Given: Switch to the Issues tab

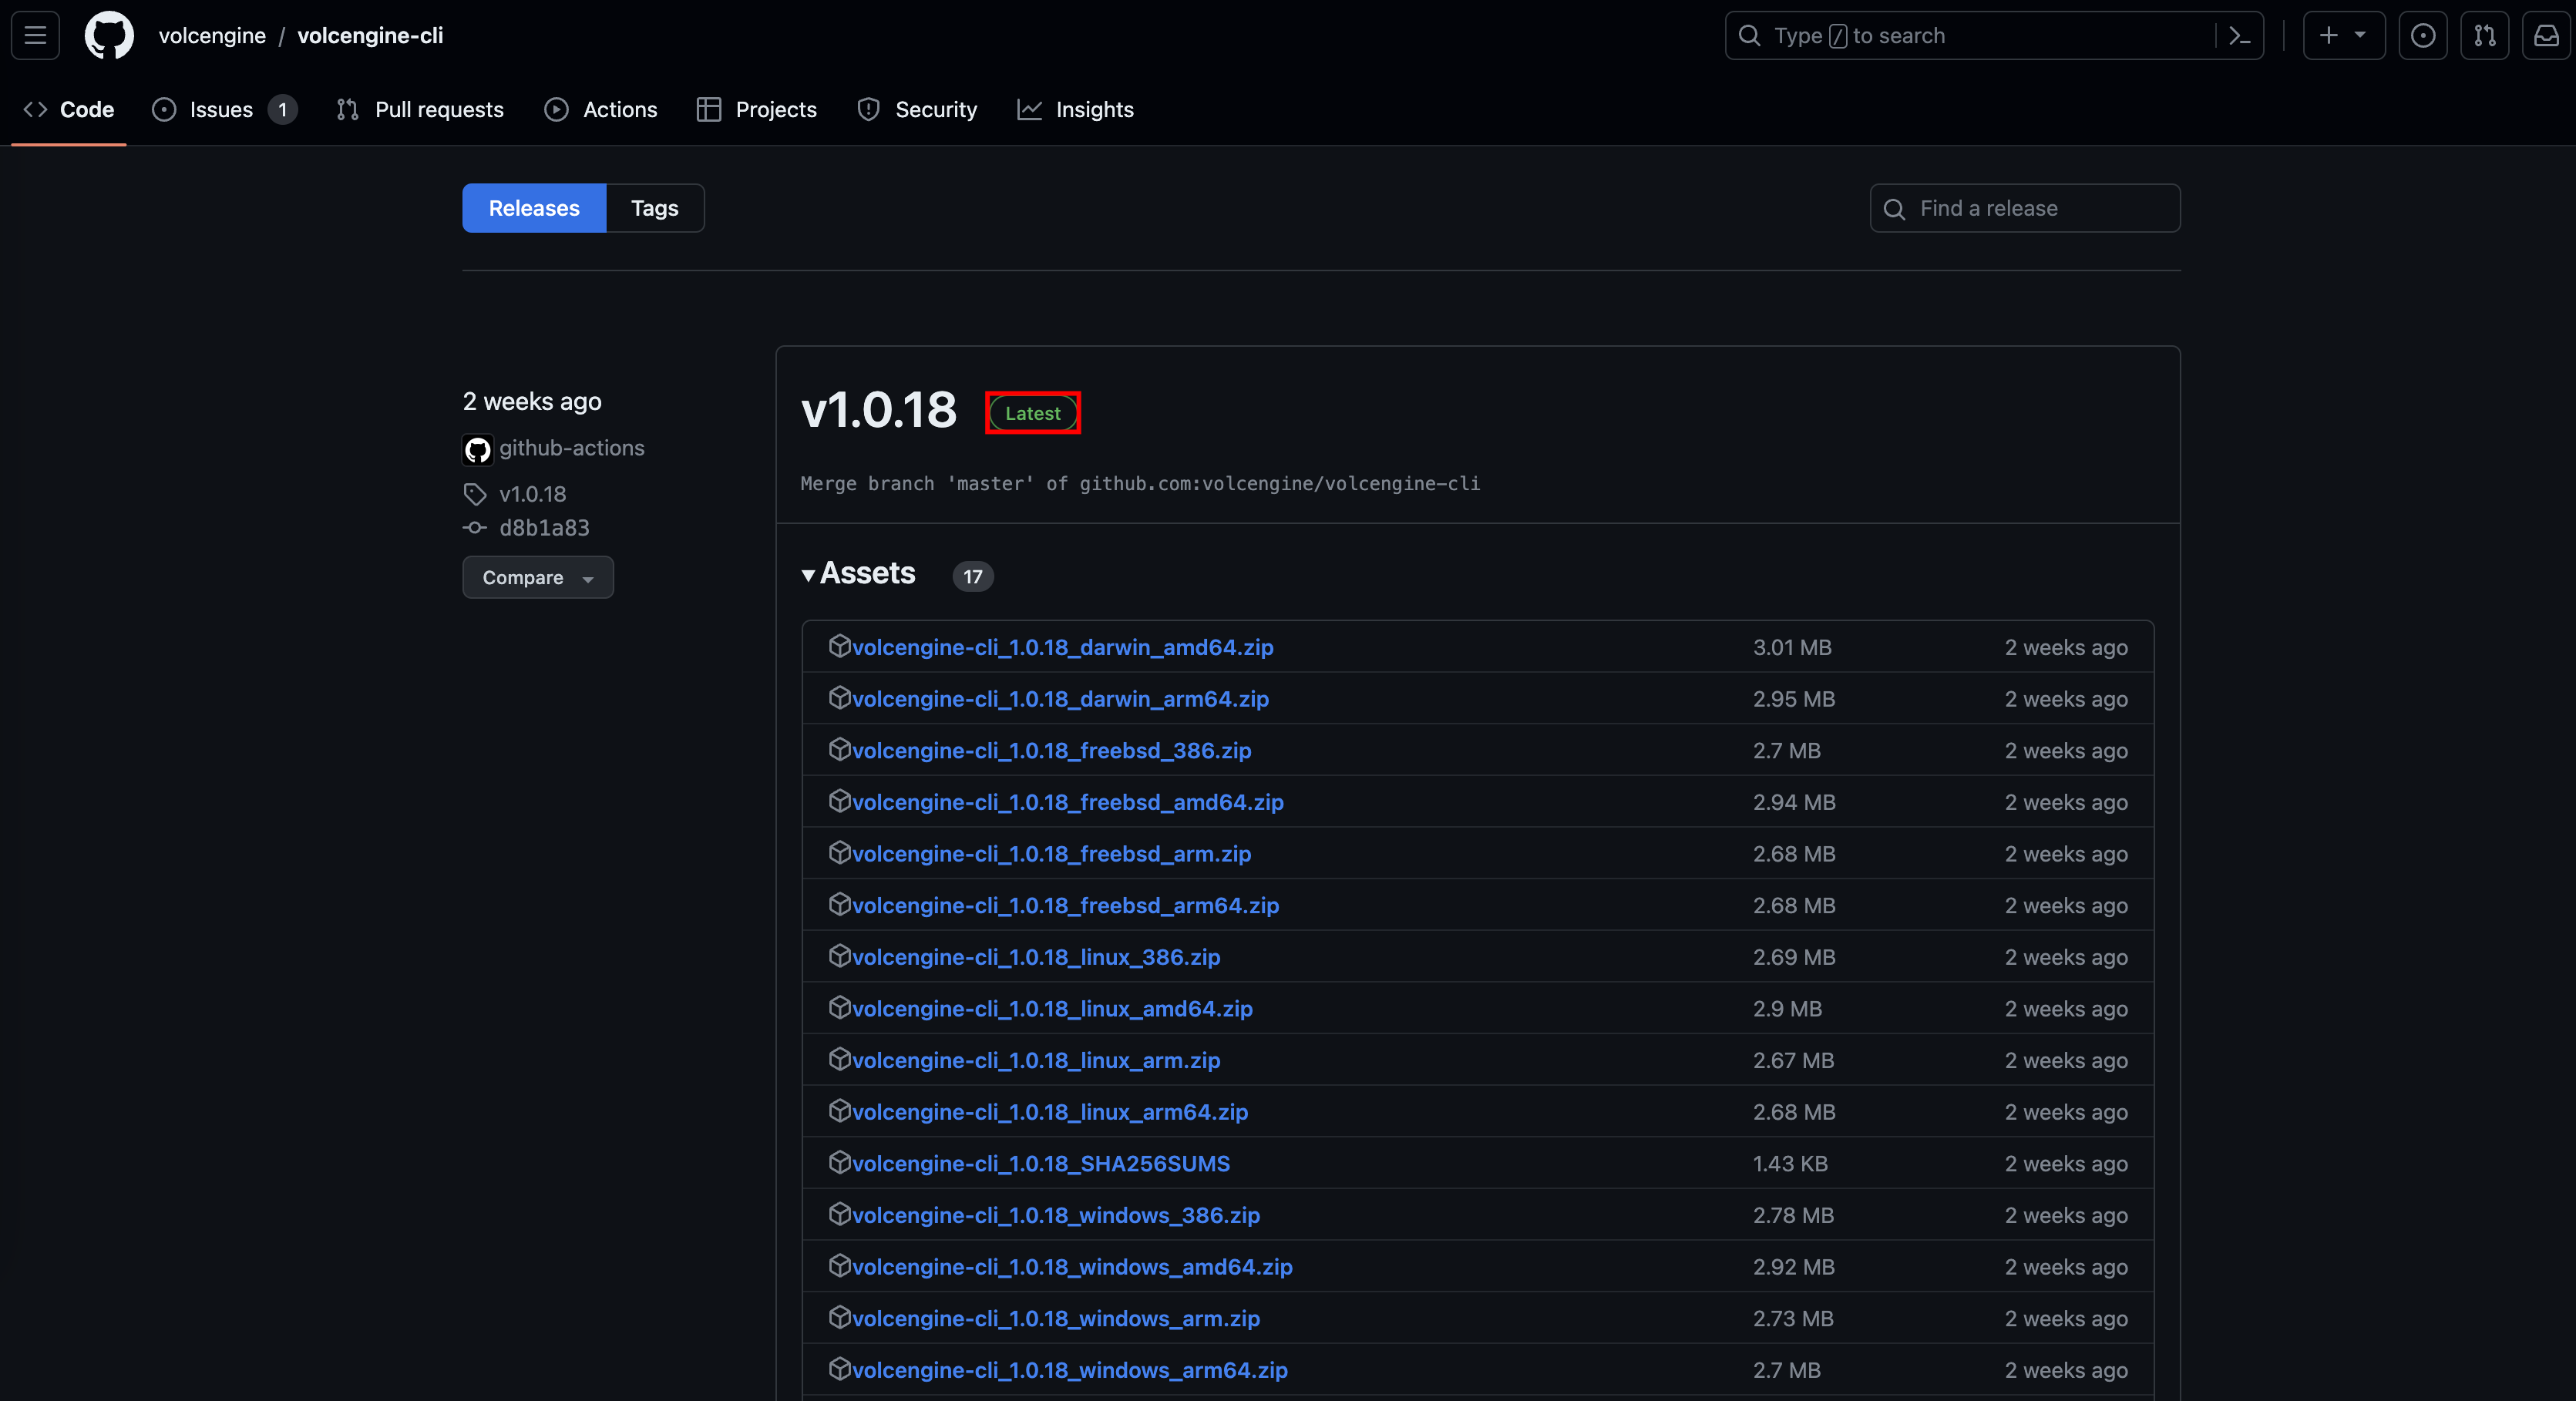Looking at the screenshot, I should (x=224, y=110).
